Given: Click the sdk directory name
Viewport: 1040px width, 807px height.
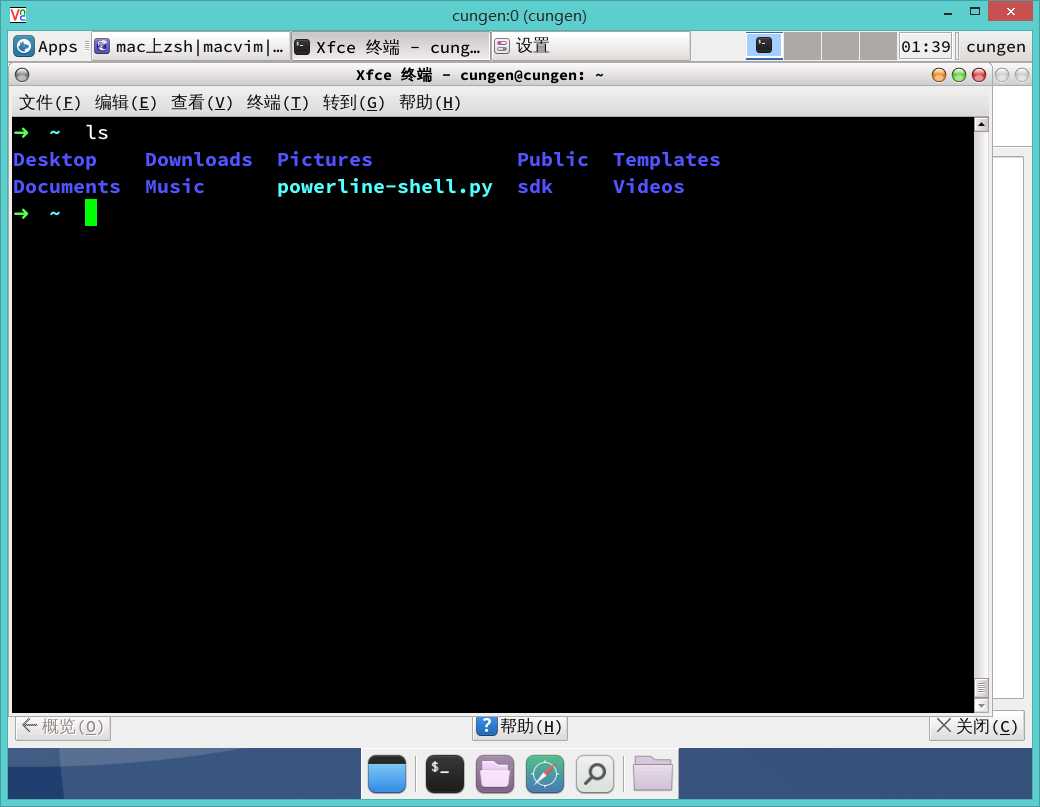Looking at the screenshot, I should pyautogui.click(x=535, y=187).
